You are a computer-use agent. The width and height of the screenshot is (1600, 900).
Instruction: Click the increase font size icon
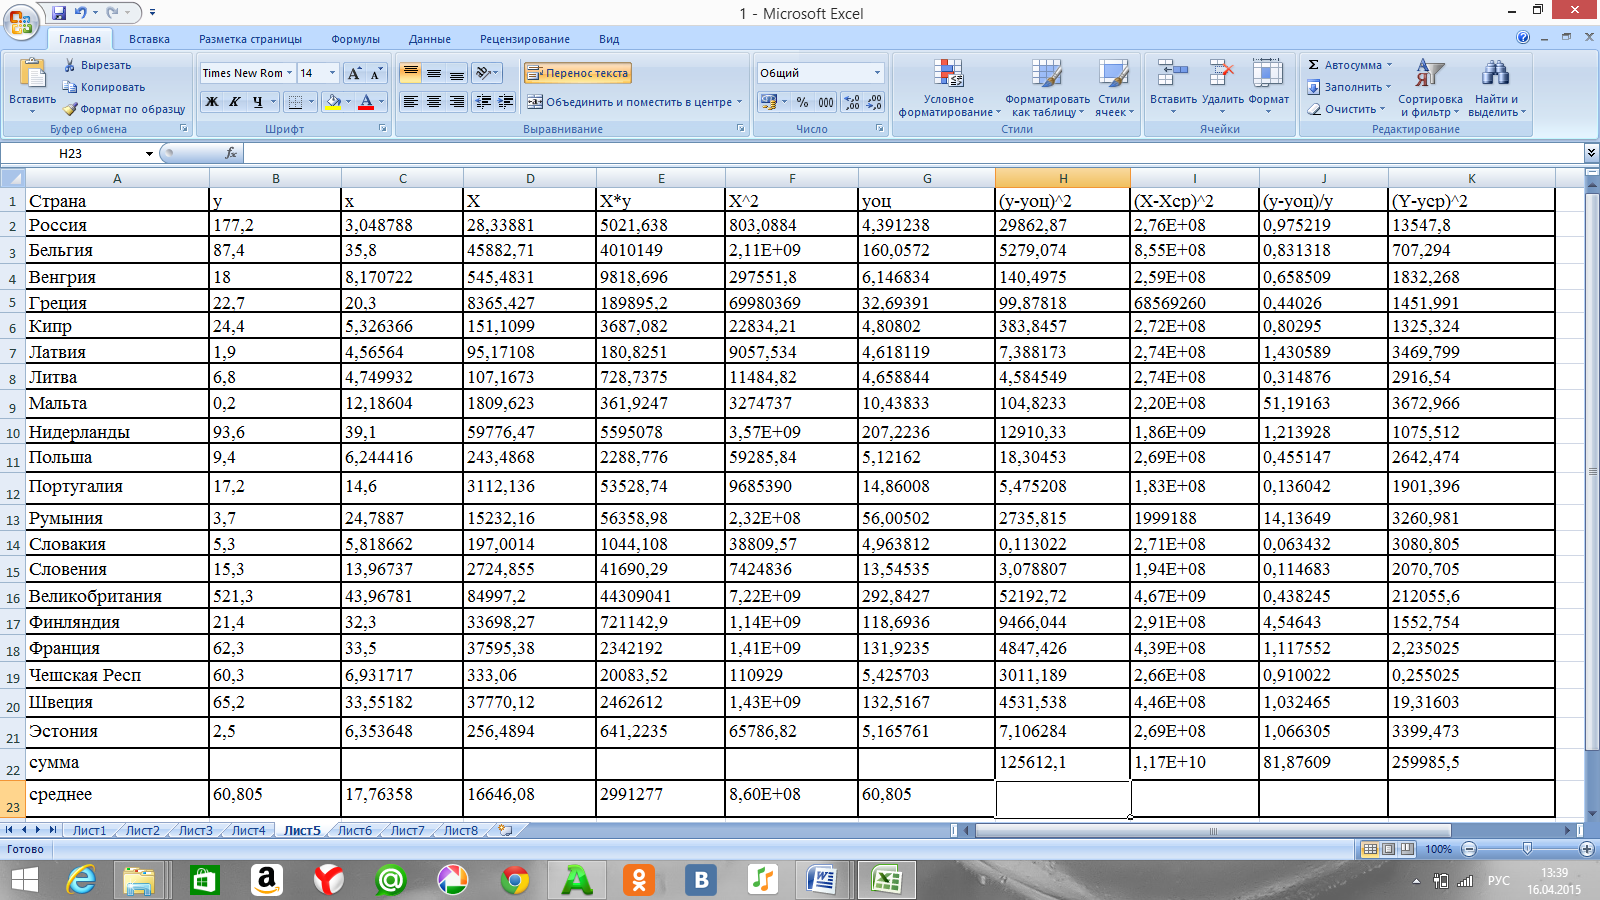pyautogui.click(x=354, y=73)
